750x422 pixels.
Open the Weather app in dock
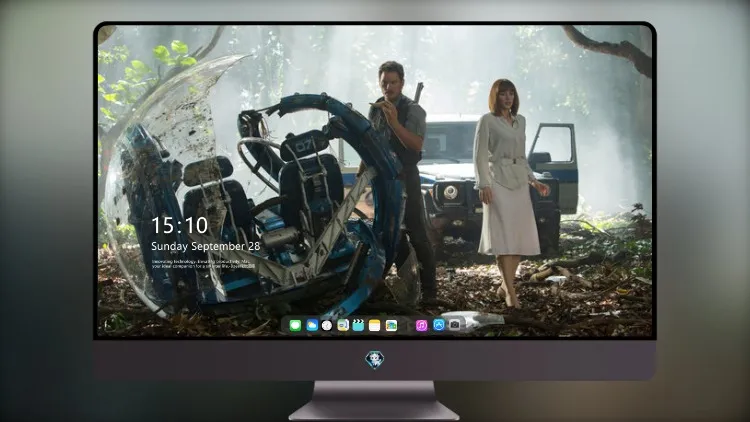[x=312, y=326]
